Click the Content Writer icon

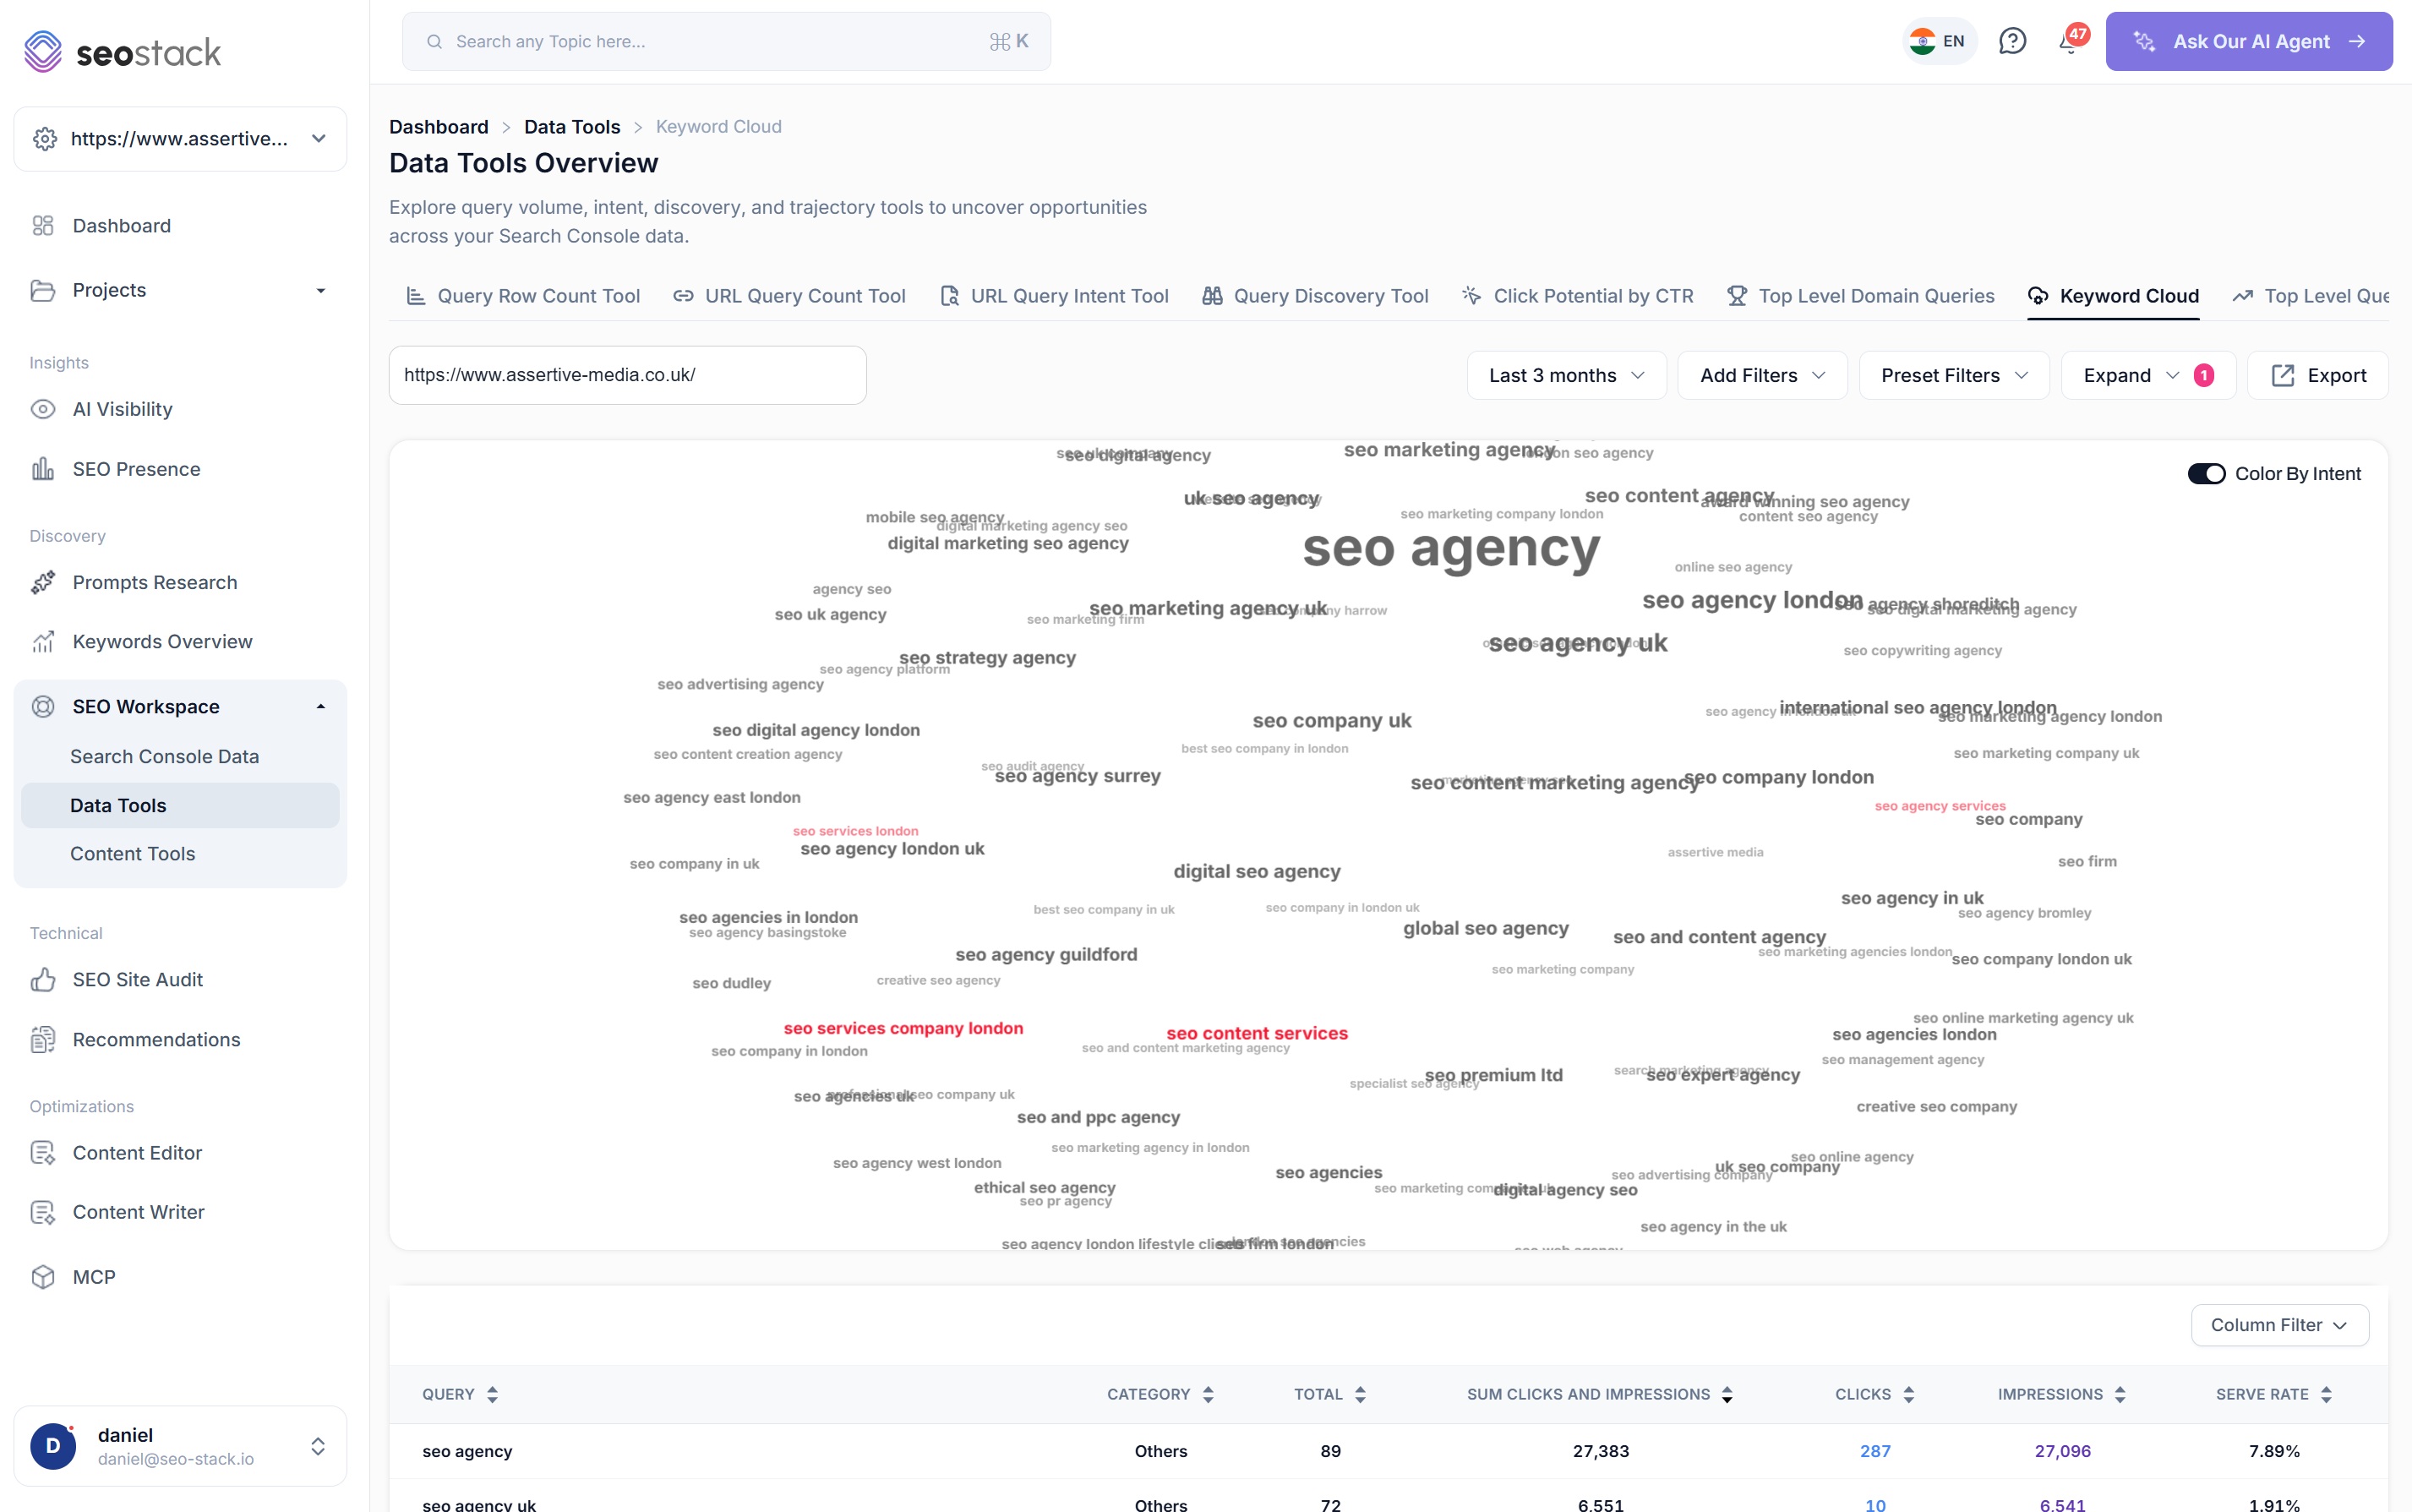pos(42,1212)
